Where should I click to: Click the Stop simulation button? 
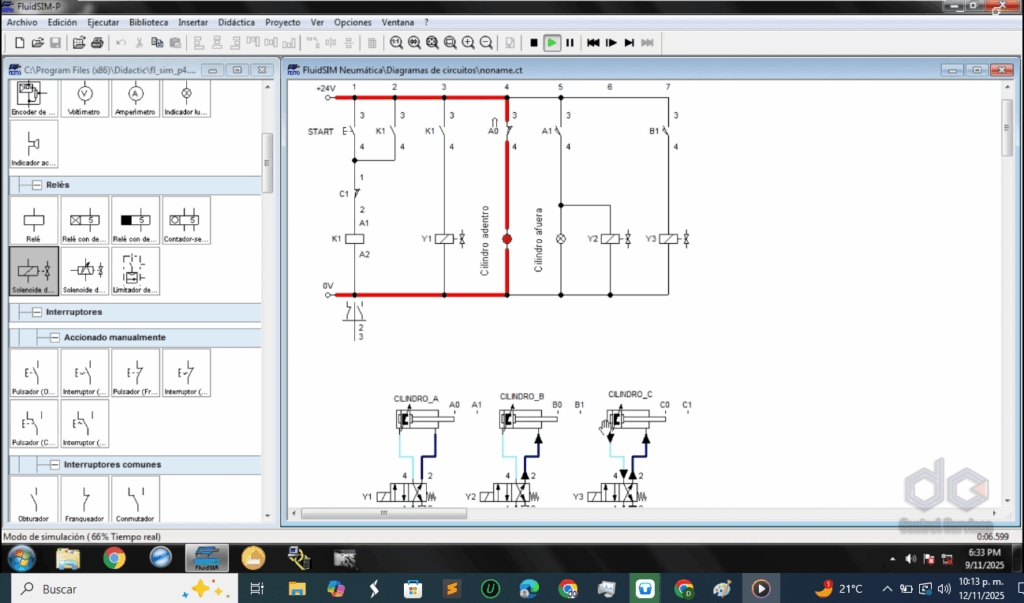point(534,43)
